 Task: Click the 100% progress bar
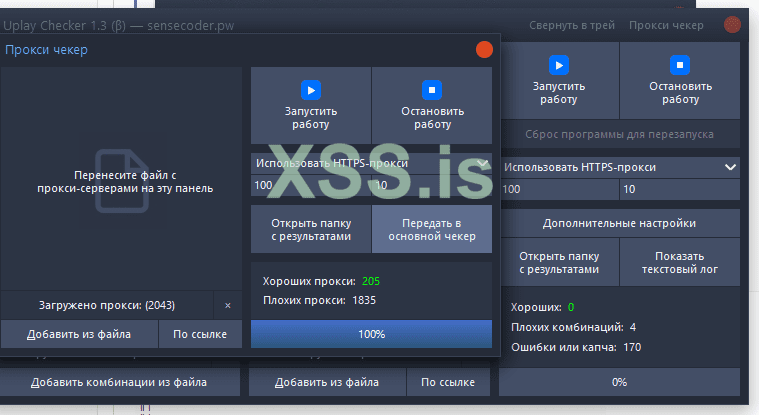click(x=371, y=334)
